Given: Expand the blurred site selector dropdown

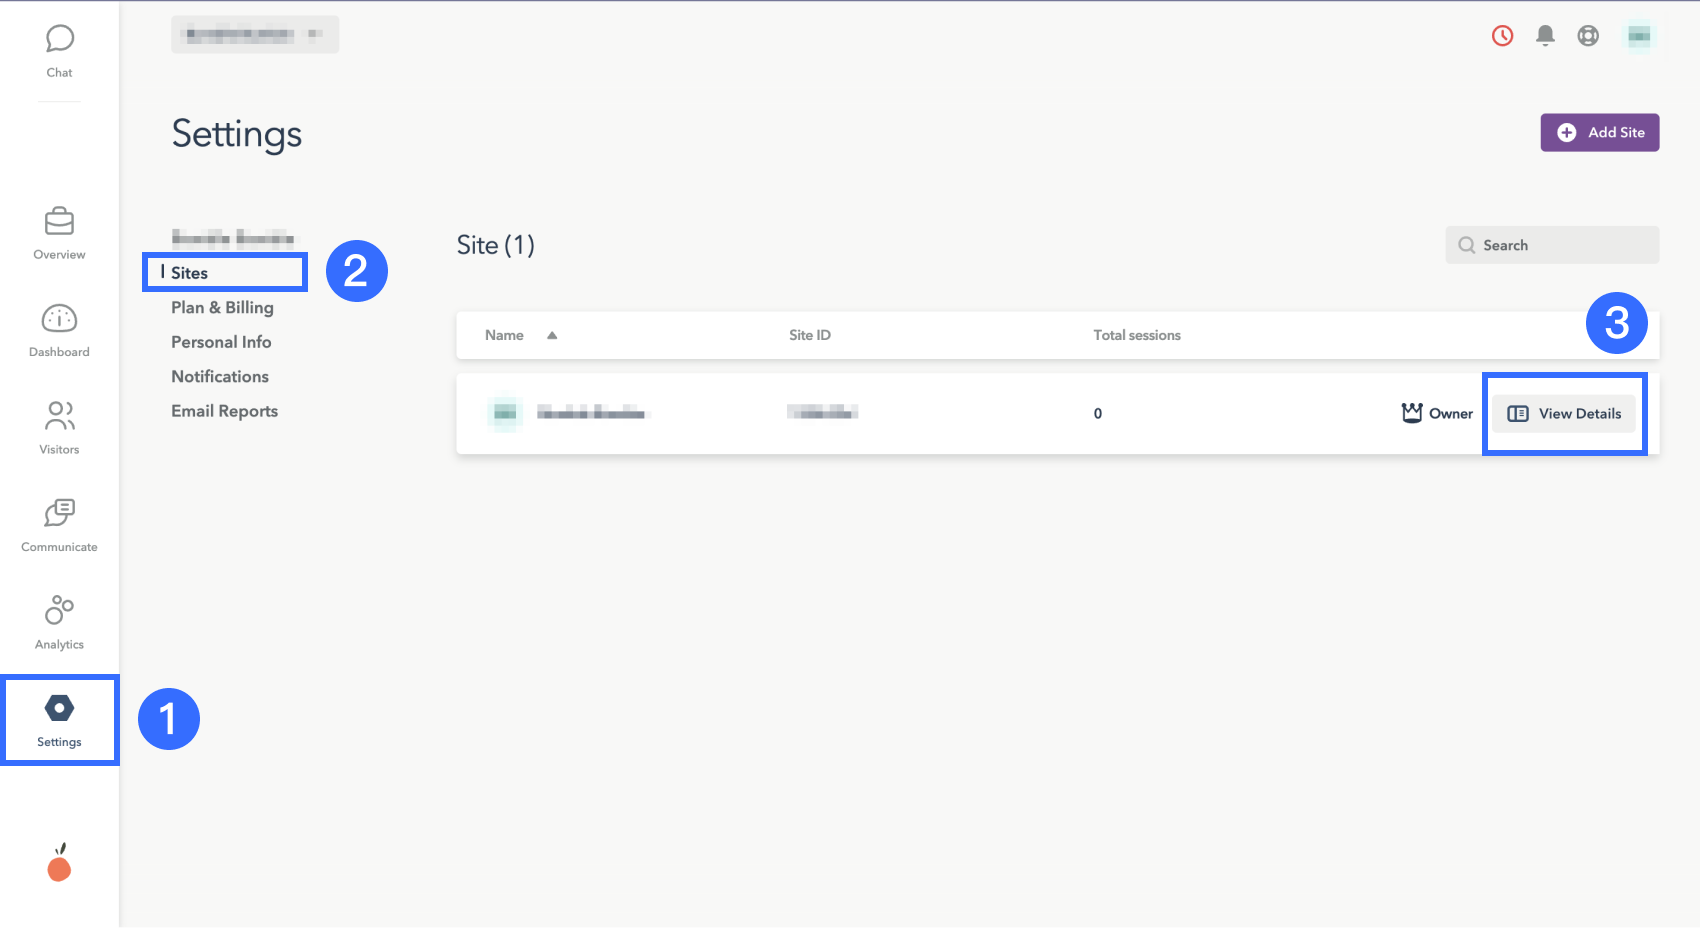Looking at the screenshot, I should tap(255, 35).
